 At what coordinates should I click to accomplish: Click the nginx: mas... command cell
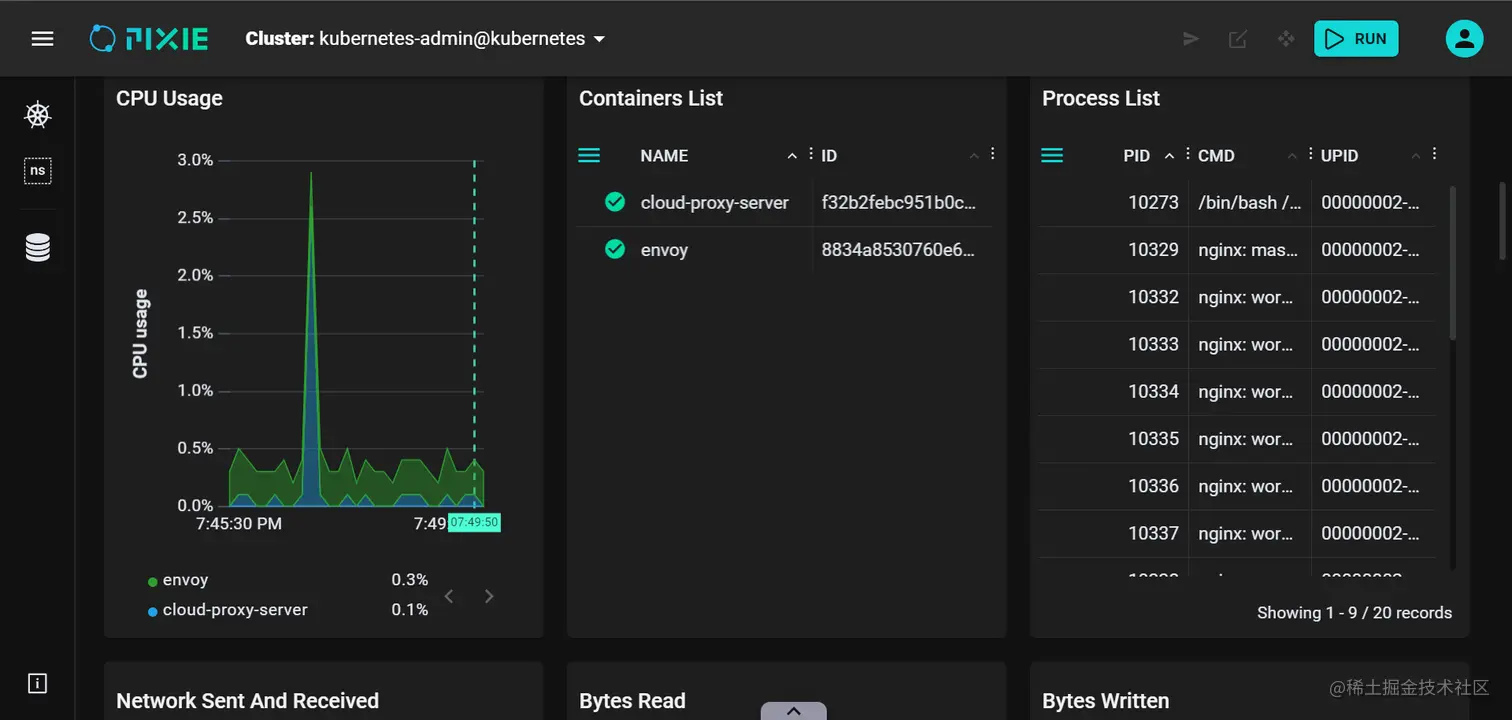click(1250, 250)
